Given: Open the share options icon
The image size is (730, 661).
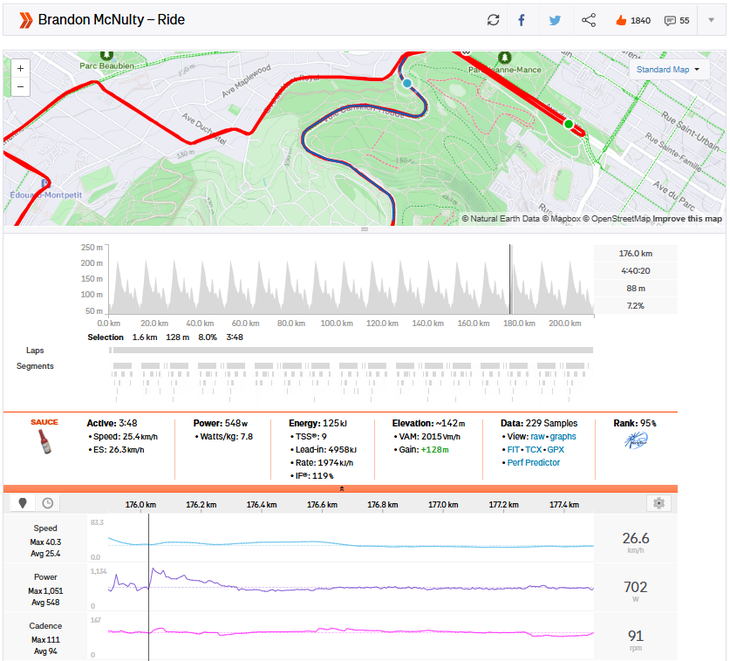Looking at the screenshot, I should (589, 20).
